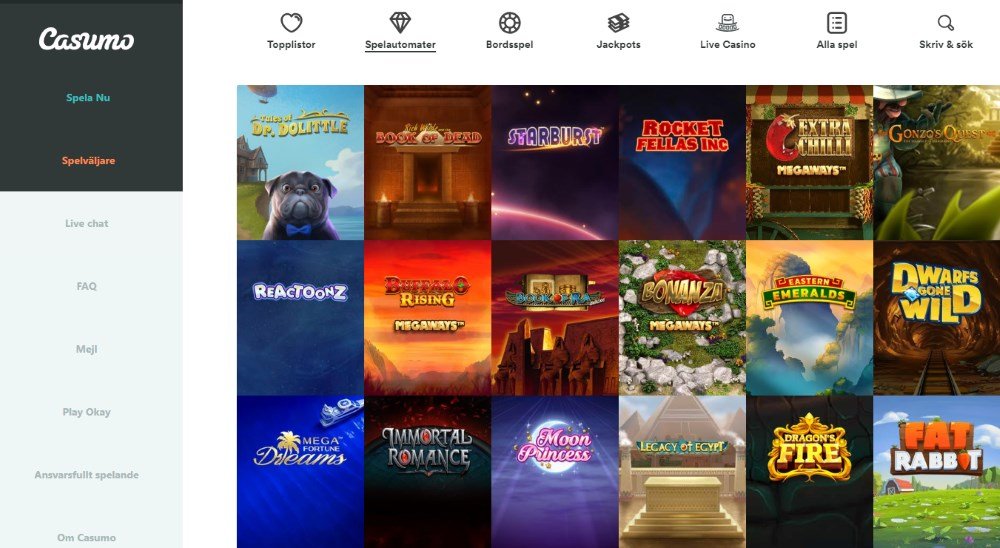Open the Ansvarsfullt spelande link
The width and height of the screenshot is (1000, 548).
pos(87,475)
